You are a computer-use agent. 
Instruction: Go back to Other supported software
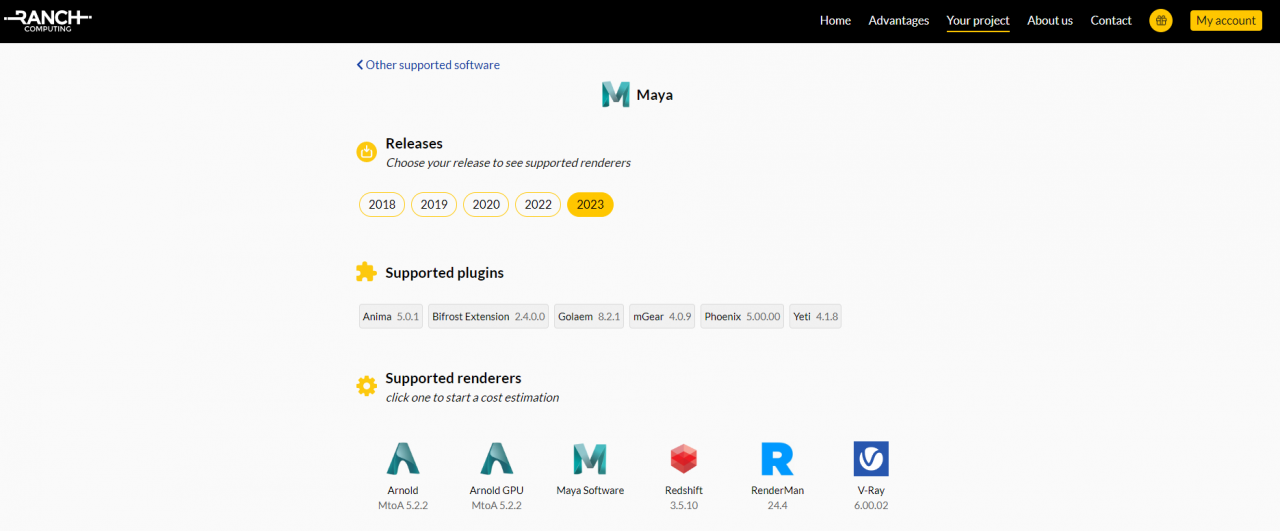coord(428,65)
